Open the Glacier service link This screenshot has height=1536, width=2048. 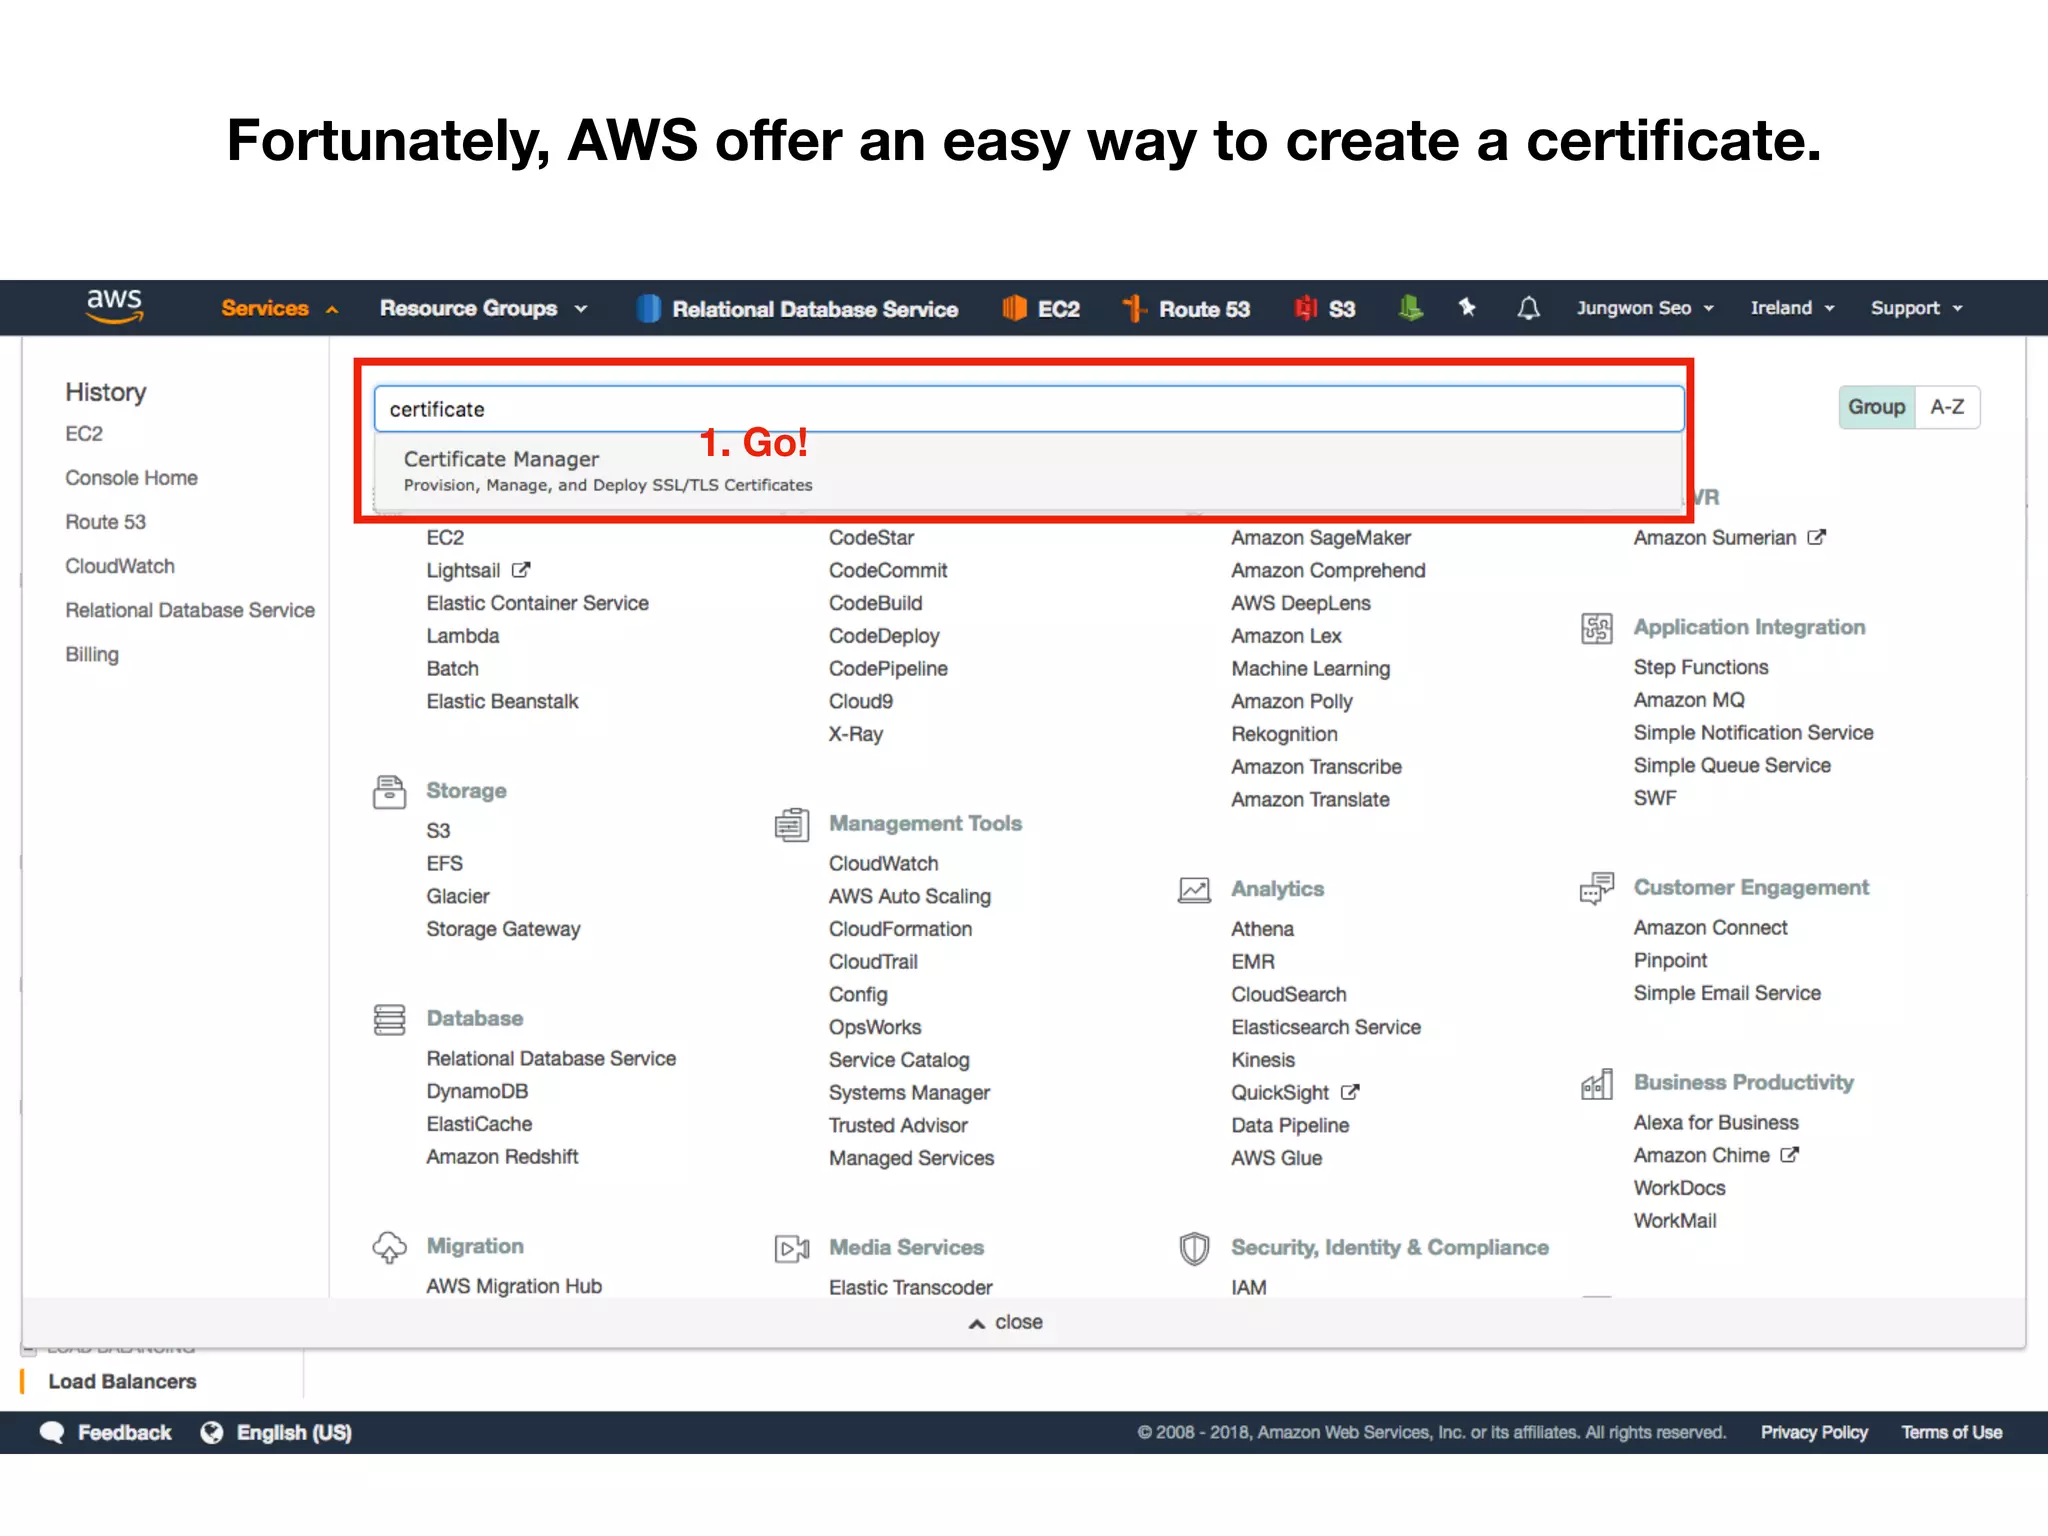coord(458,896)
